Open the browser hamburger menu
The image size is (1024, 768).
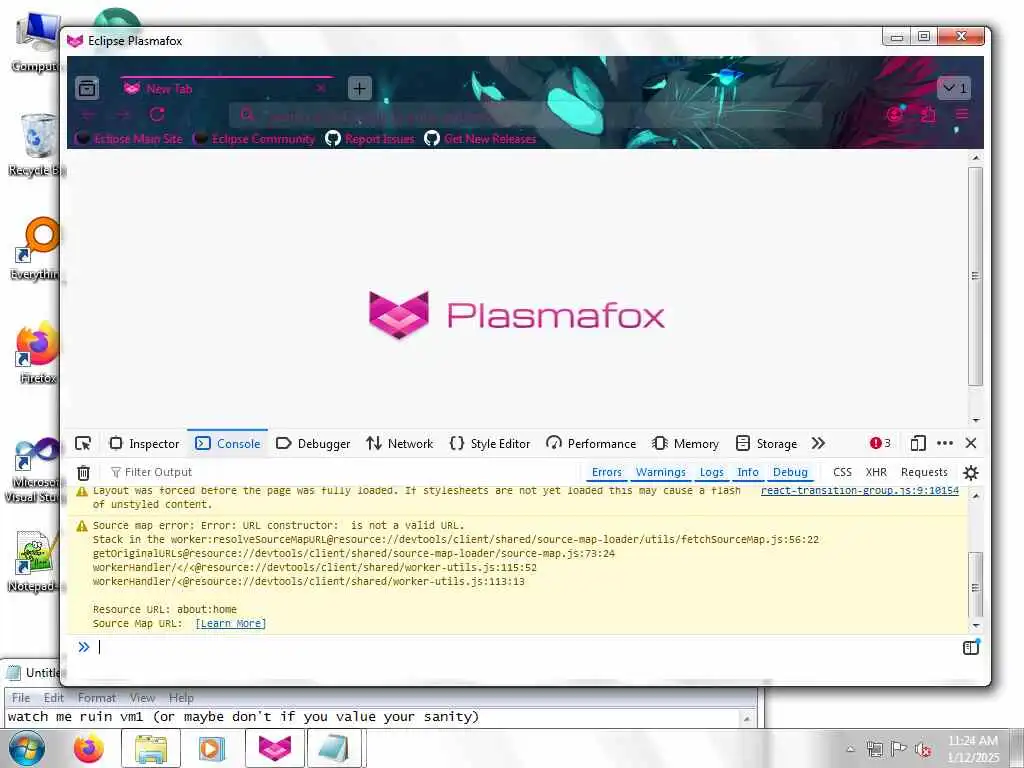(962, 114)
